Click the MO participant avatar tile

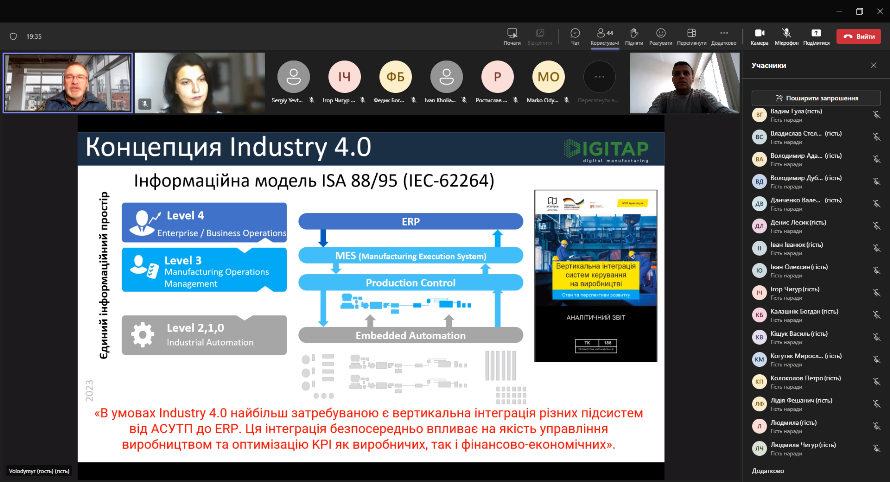[x=548, y=77]
